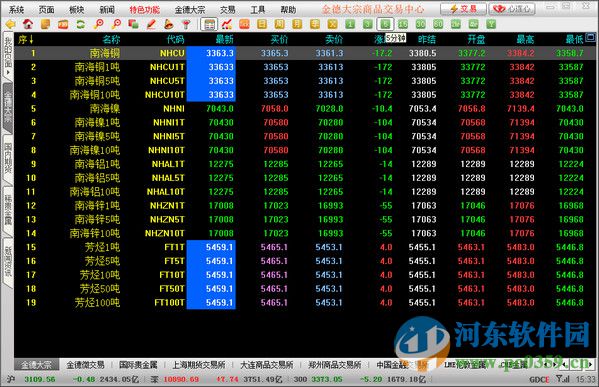The width and height of the screenshot is (599, 387).
Task: Click the blue window icon beside 最低
Action: [x=591, y=37]
